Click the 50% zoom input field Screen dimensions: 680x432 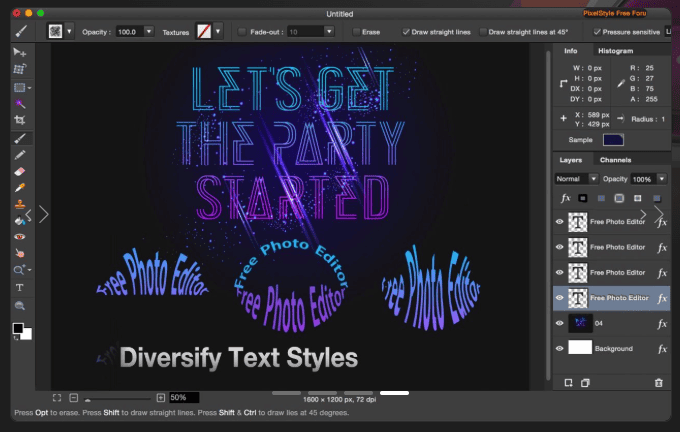(x=184, y=397)
